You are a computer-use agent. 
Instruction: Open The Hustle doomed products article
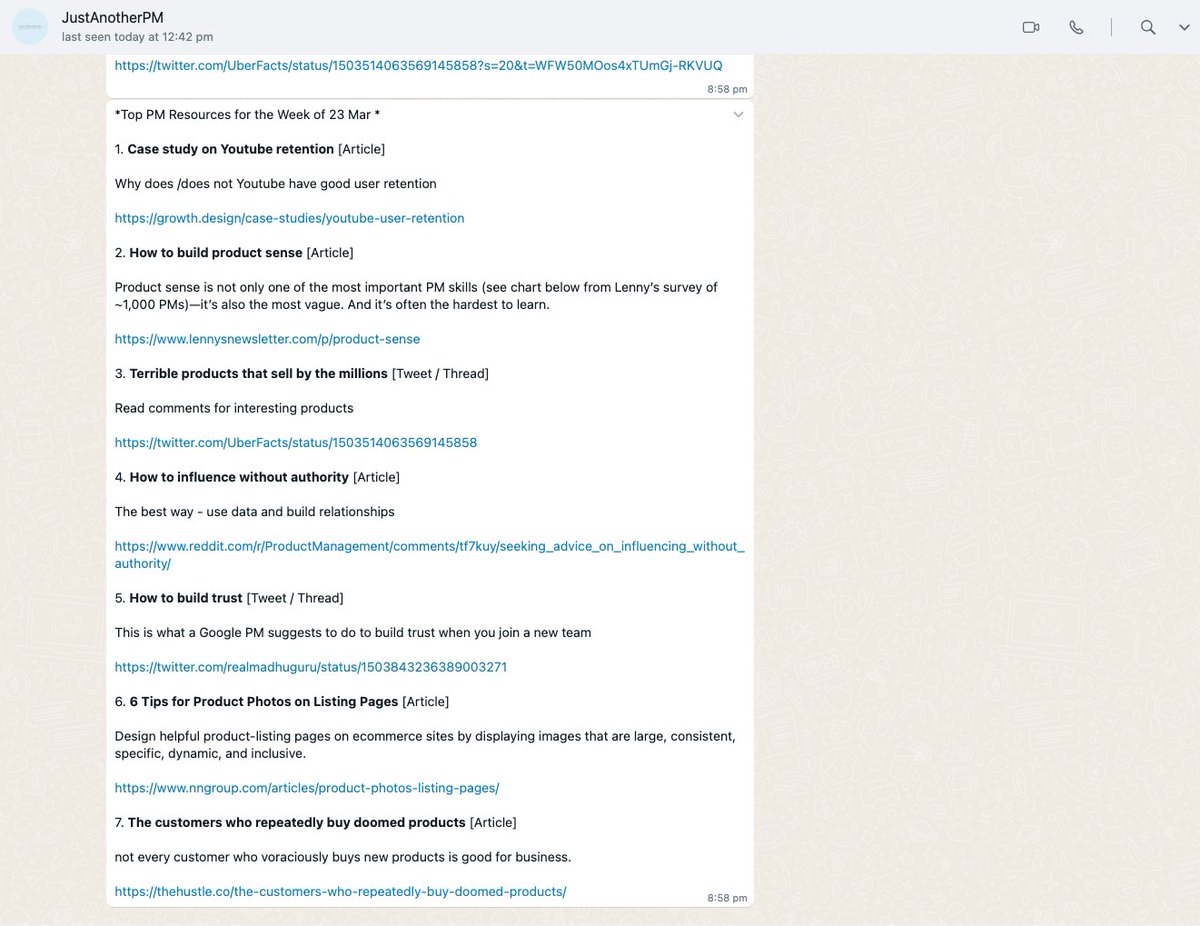340,891
